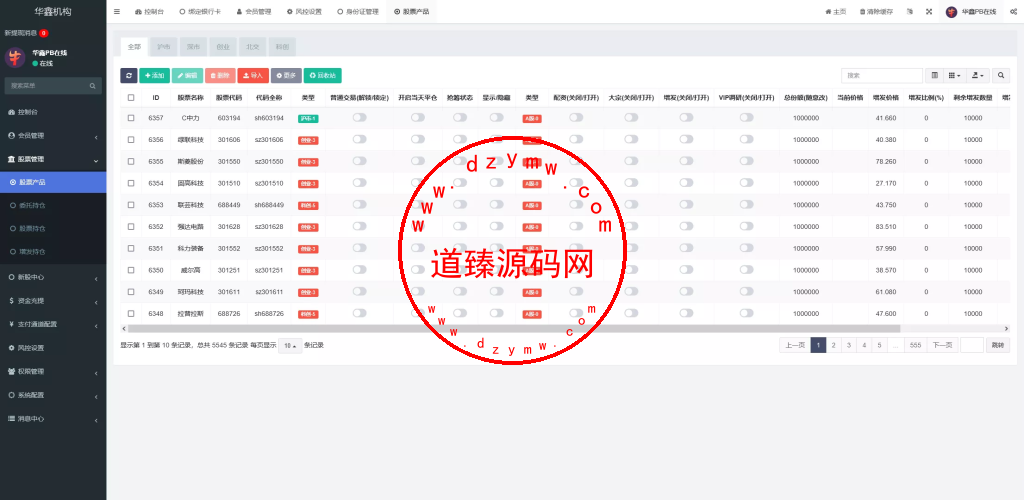Expand 权限管理 in the sidebar

[x=53, y=371]
